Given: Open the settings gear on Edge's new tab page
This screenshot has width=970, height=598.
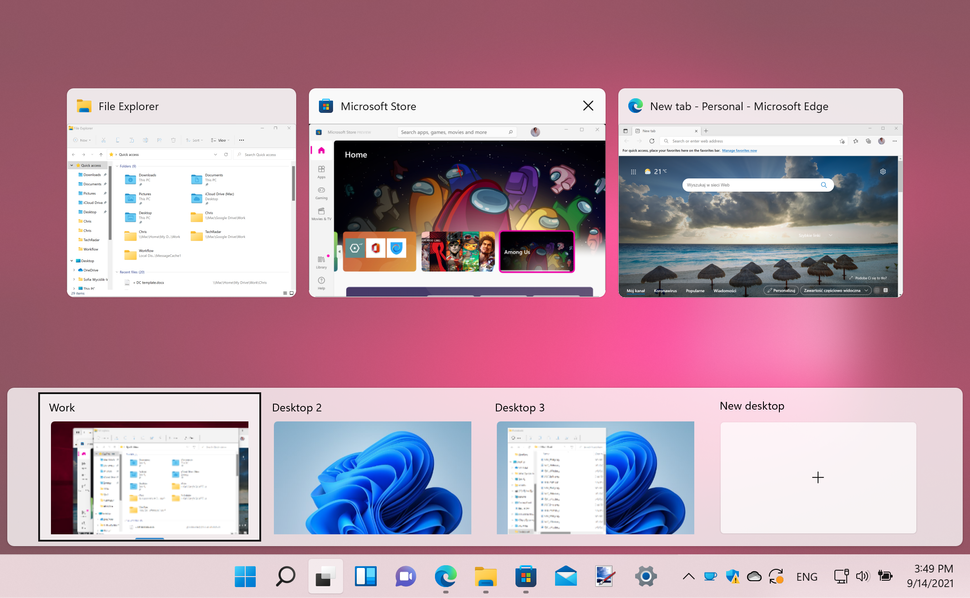Looking at the screenshot, I should 883,171.
